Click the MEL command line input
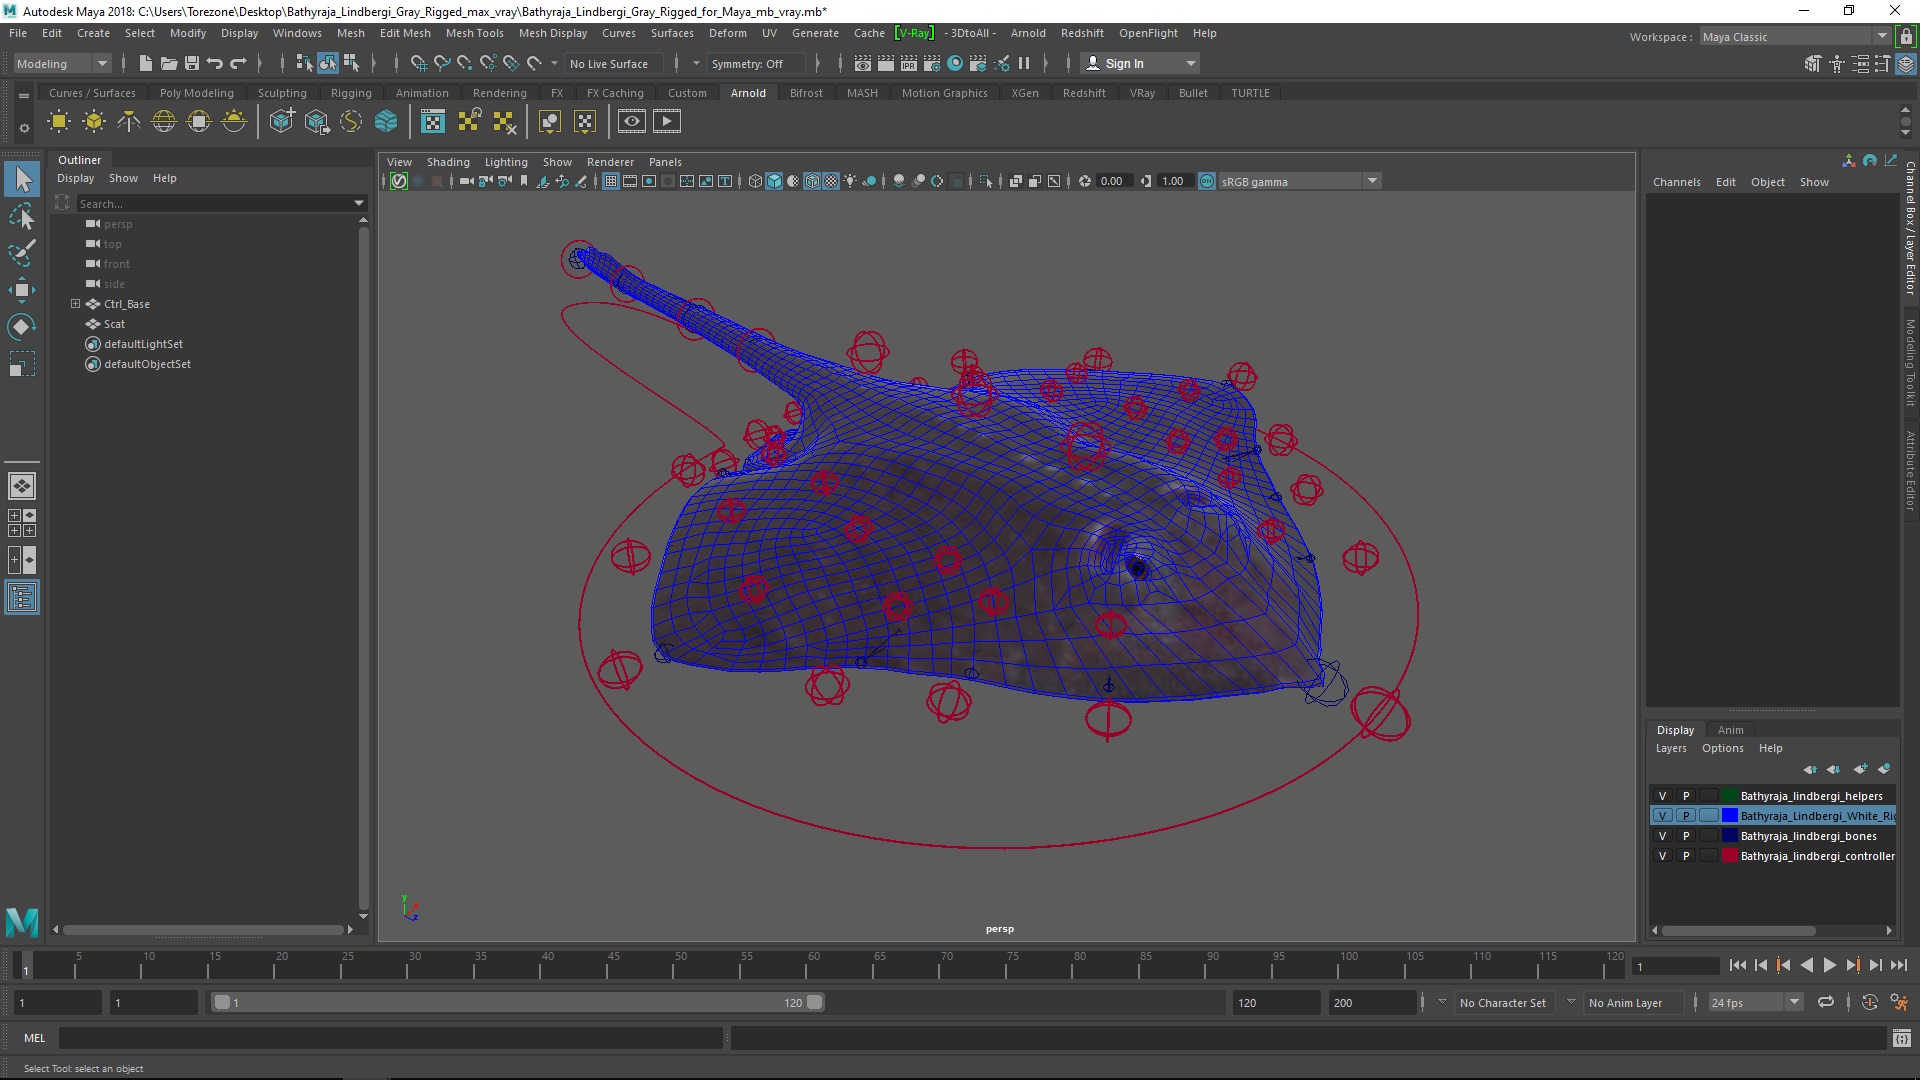Image resolution: width=1920 pixels, height=1080 pixels. coord(390,1038)
